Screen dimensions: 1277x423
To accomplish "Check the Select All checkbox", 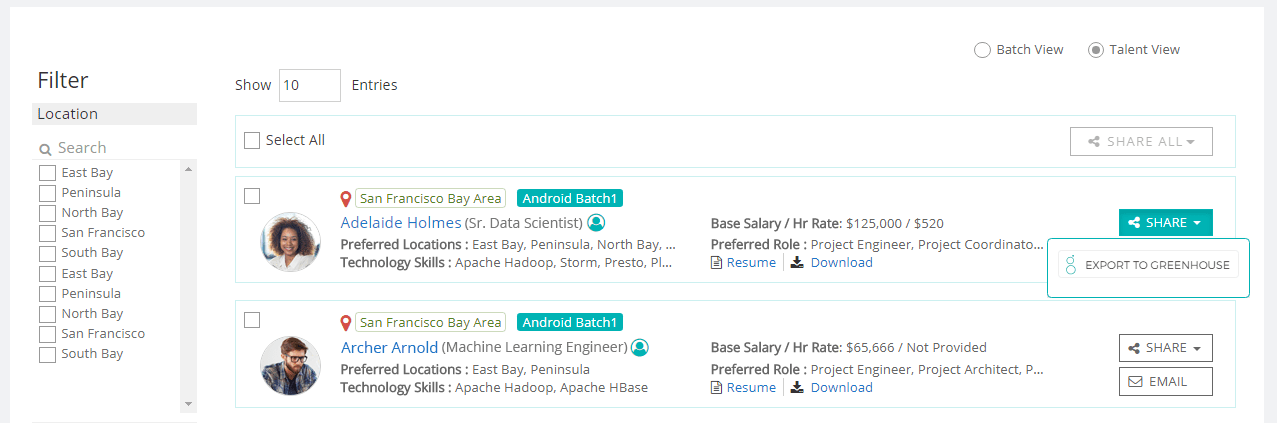I will (252, 141).
